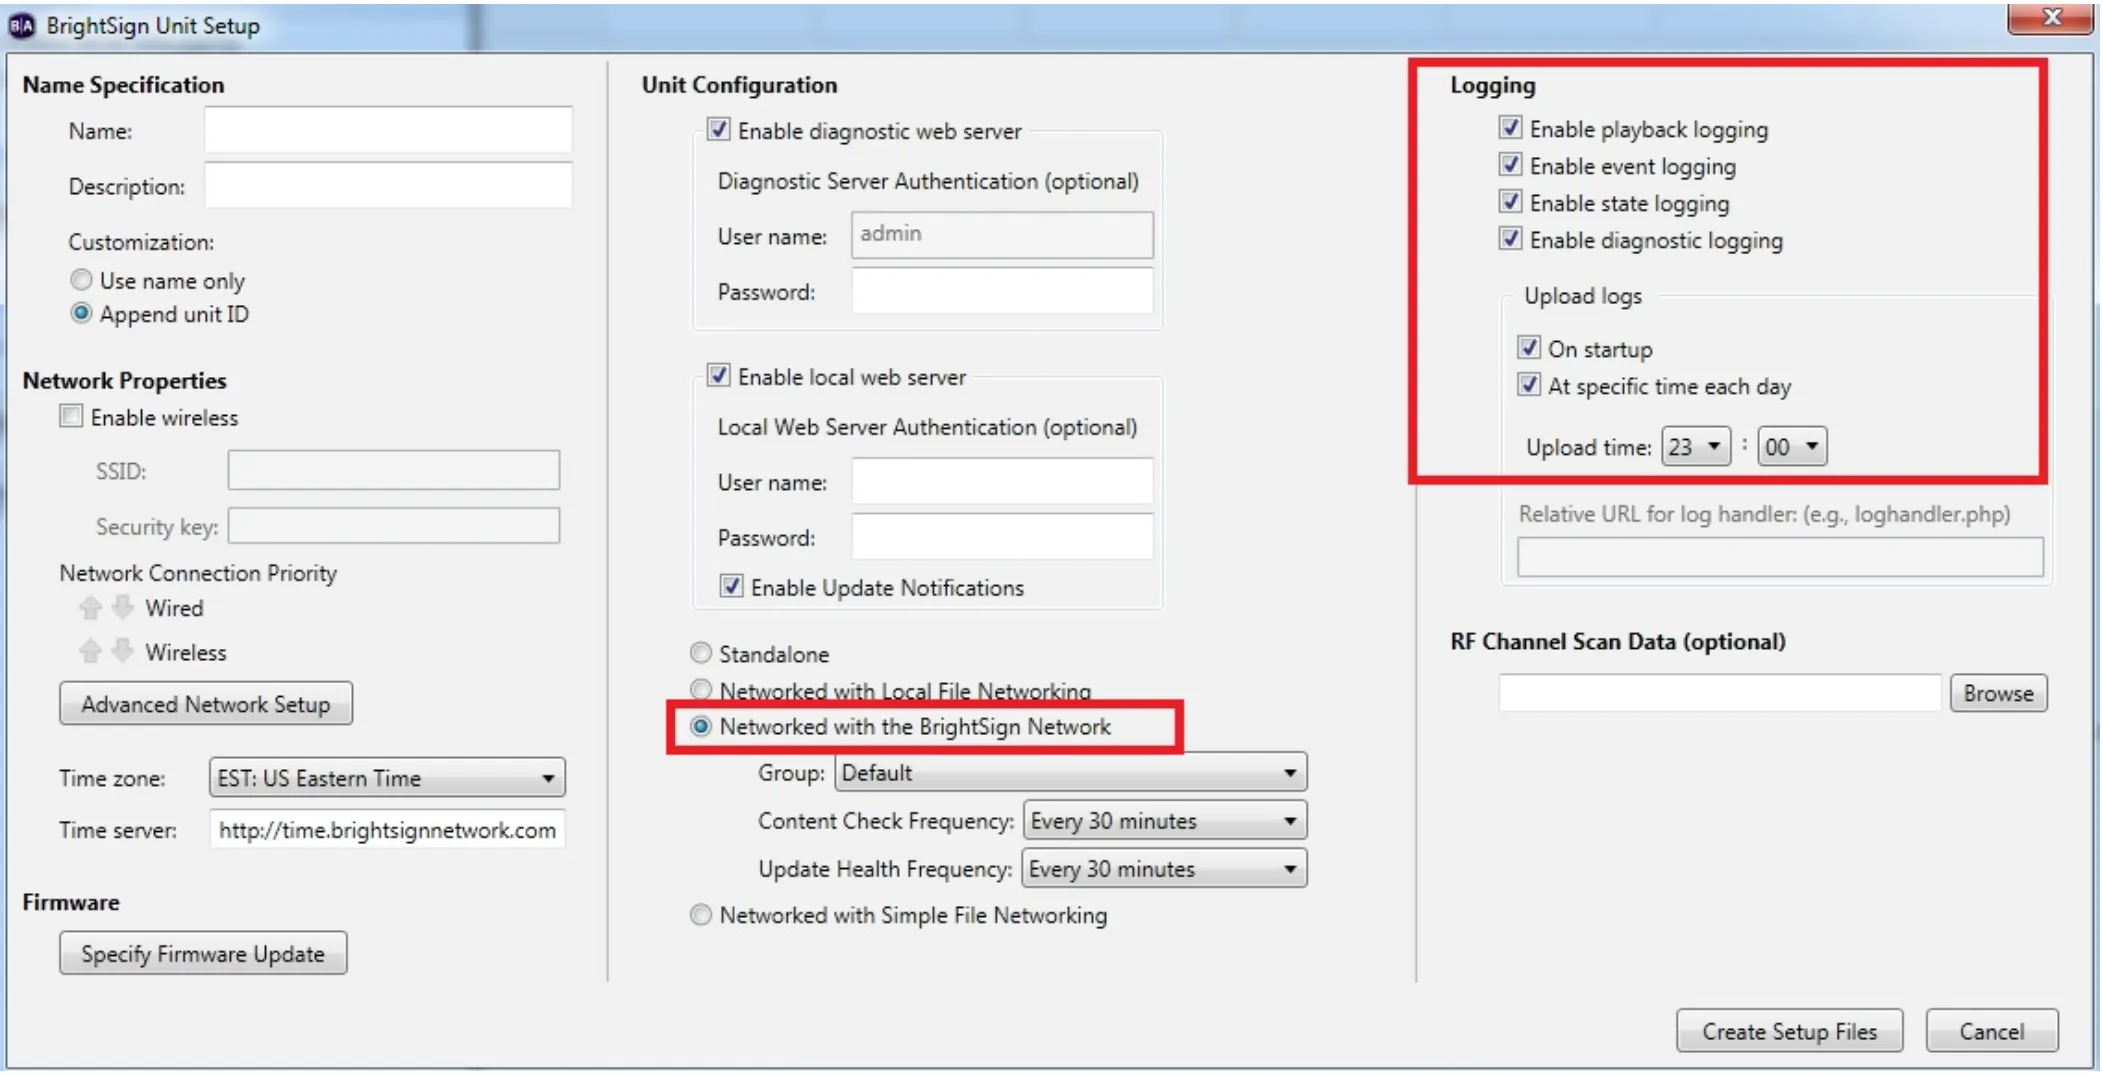
Task: Click local web server Password field
Action: (x=1002, y=537)
